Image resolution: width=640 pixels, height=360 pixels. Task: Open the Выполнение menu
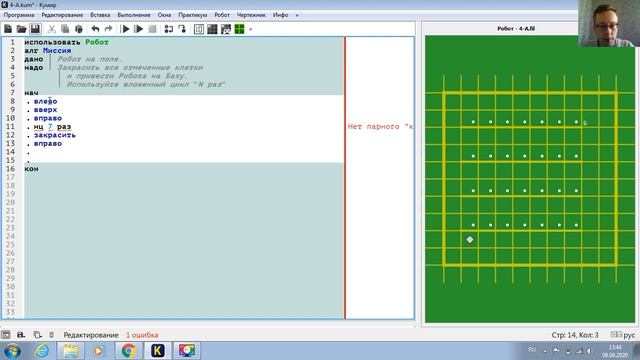point(134,15)
